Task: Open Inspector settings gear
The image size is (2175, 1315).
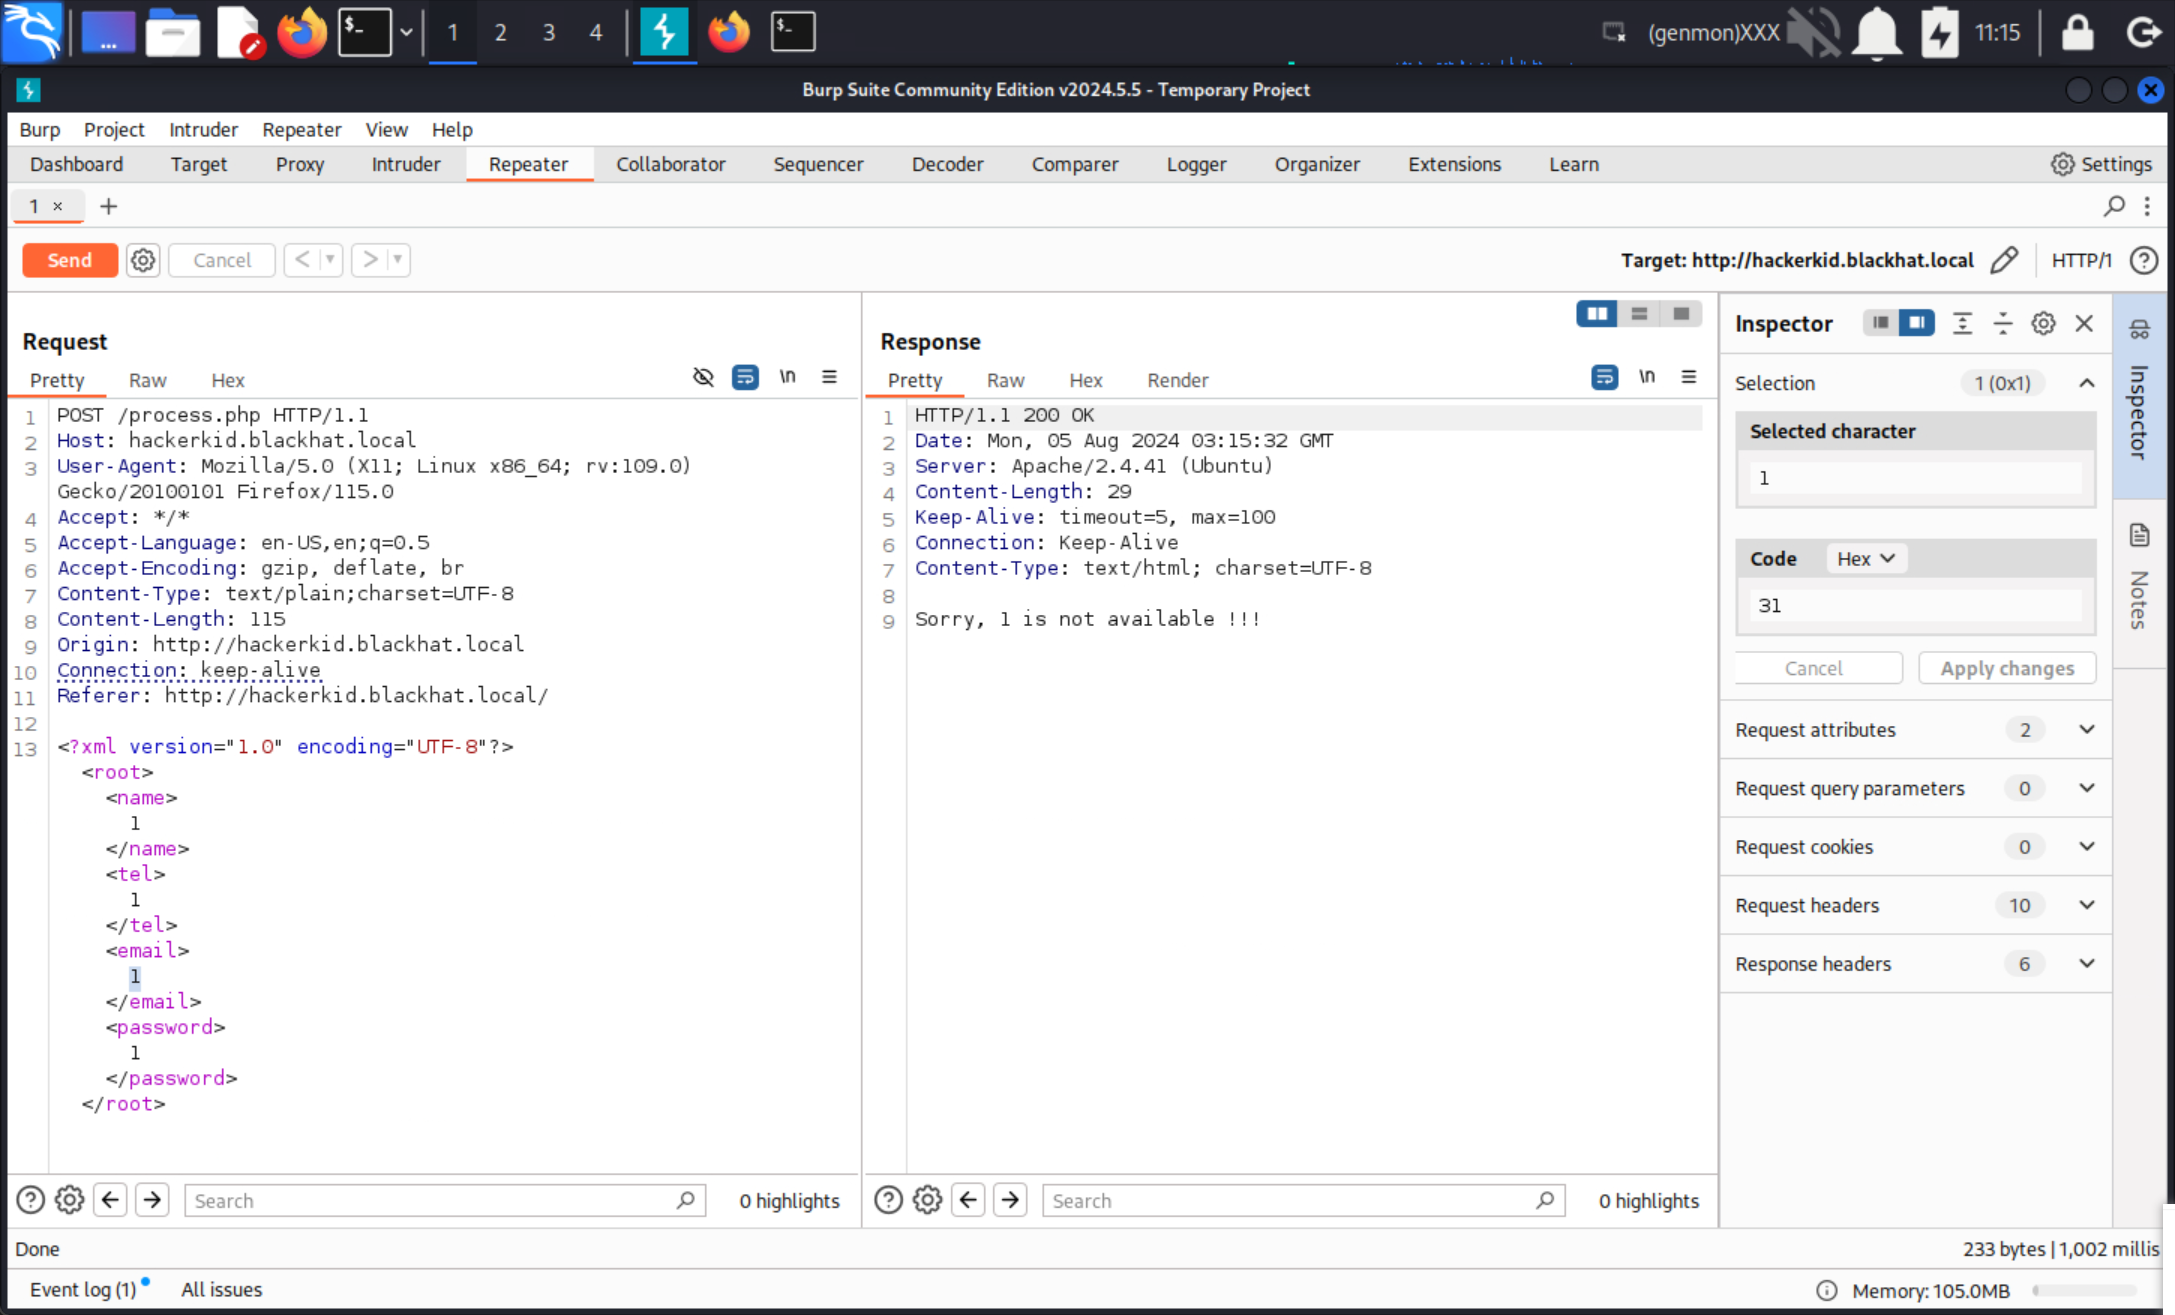Action: click(x=2043, y=323)
